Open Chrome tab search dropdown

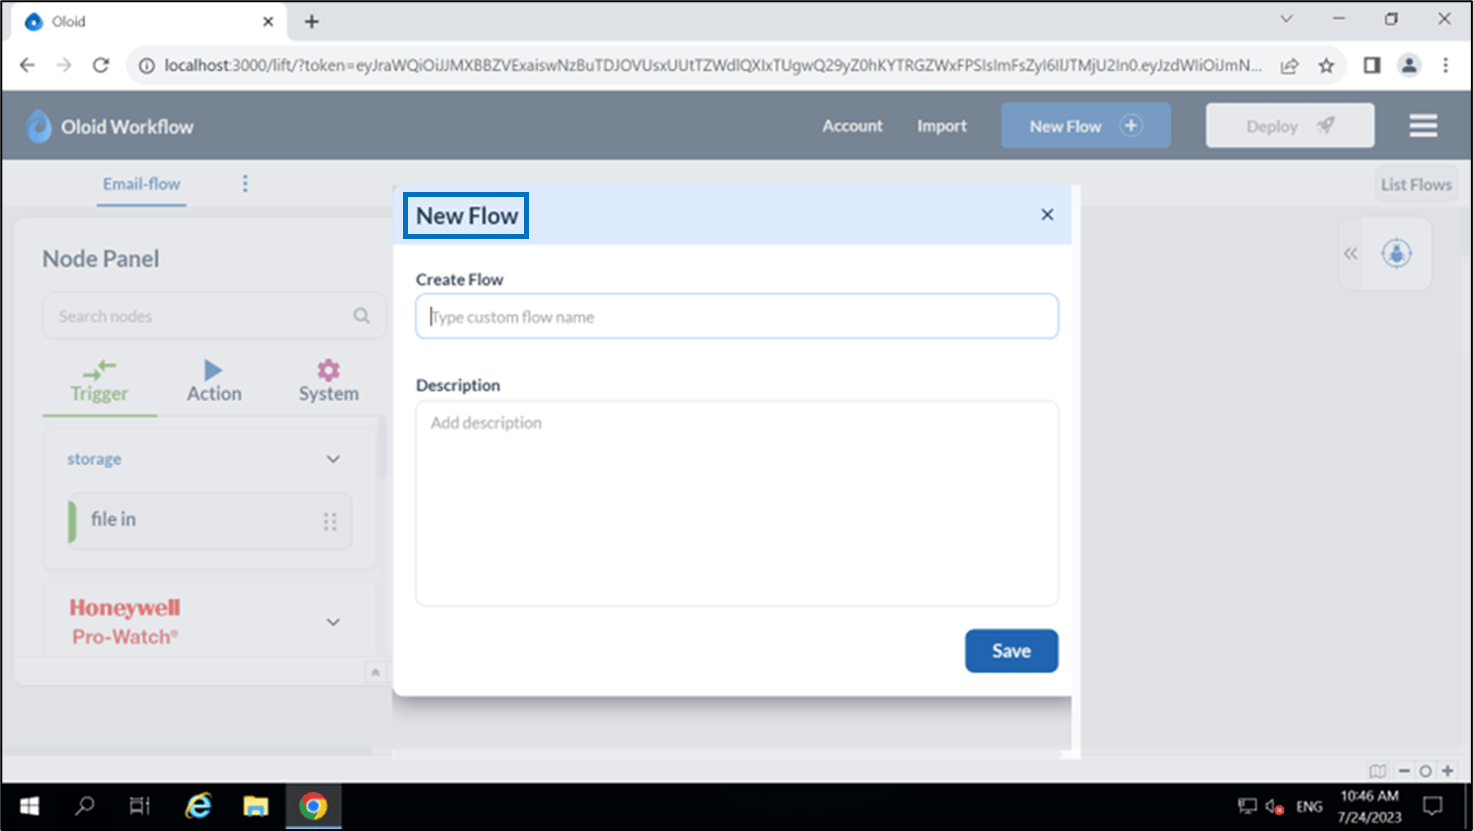click(x=1287, y=19)
